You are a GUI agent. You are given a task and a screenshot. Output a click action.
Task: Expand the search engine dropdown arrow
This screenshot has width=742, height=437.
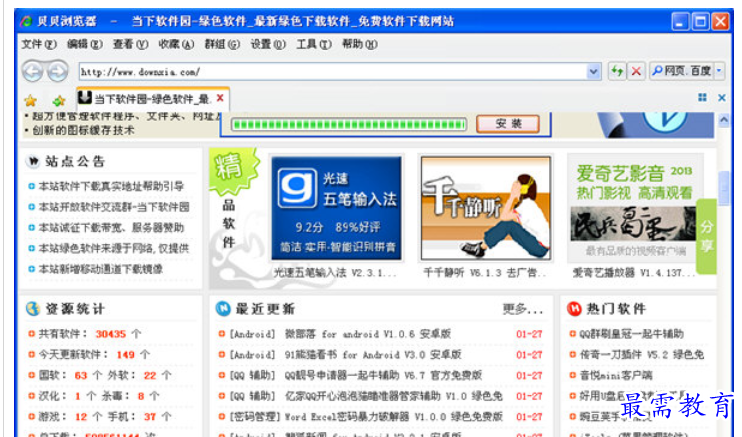click(x=719, y=71)
